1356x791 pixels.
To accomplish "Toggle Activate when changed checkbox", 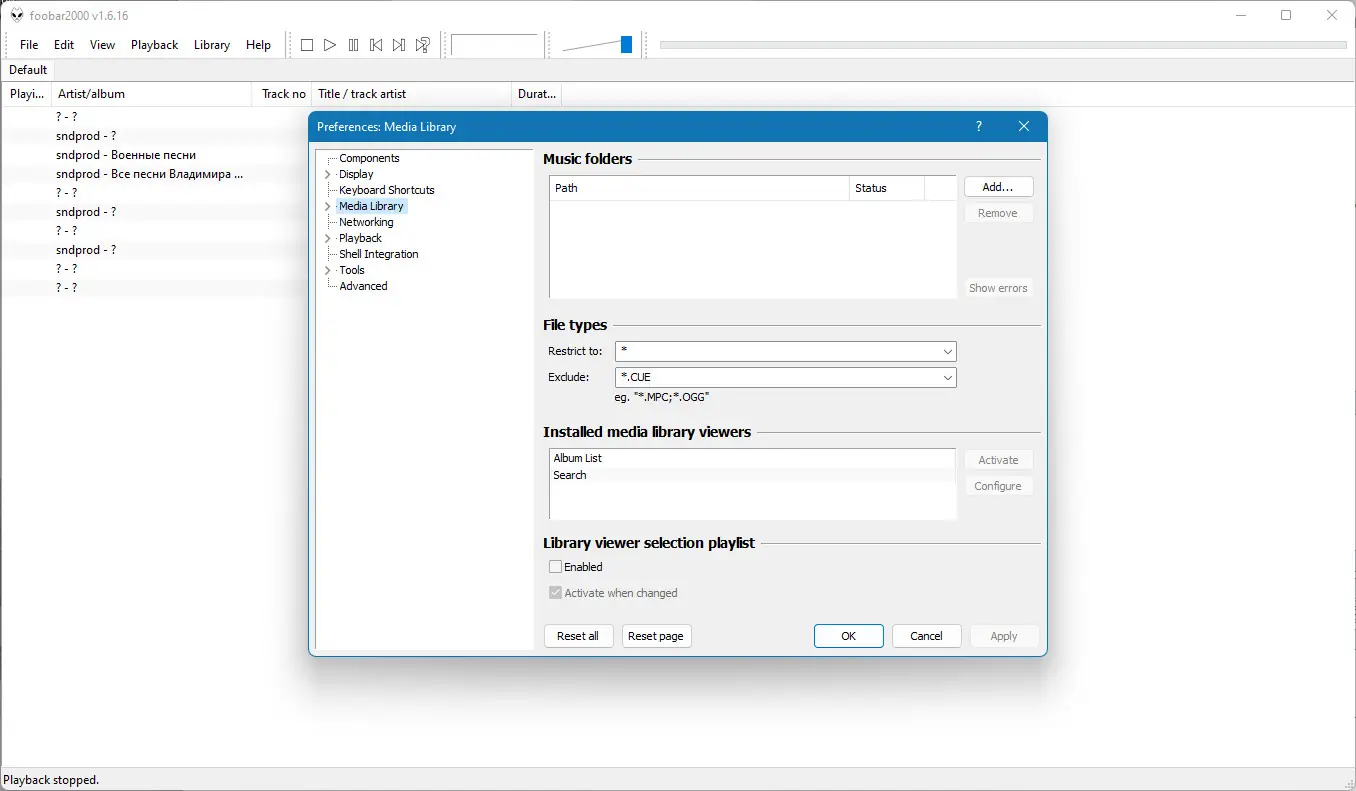I will pyautogui.click(x=556, y=593).
